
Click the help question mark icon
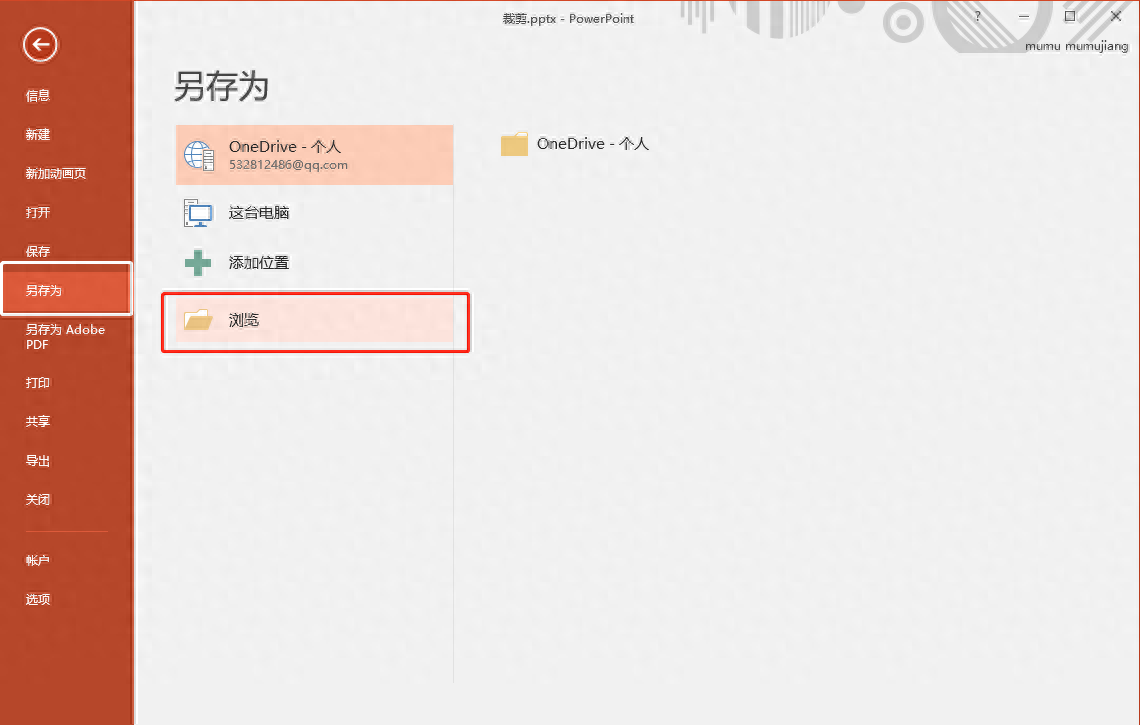click(x=978, y=16)
